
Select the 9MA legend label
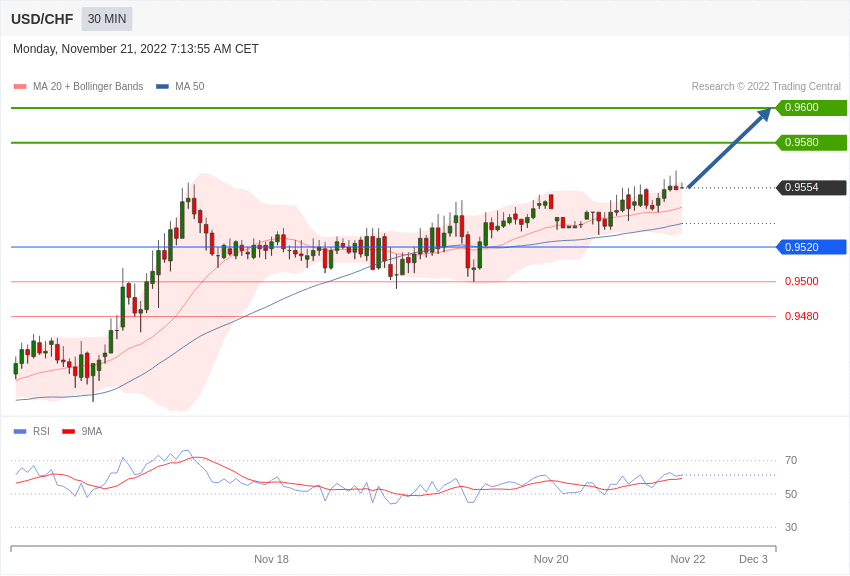pos(92,431)
